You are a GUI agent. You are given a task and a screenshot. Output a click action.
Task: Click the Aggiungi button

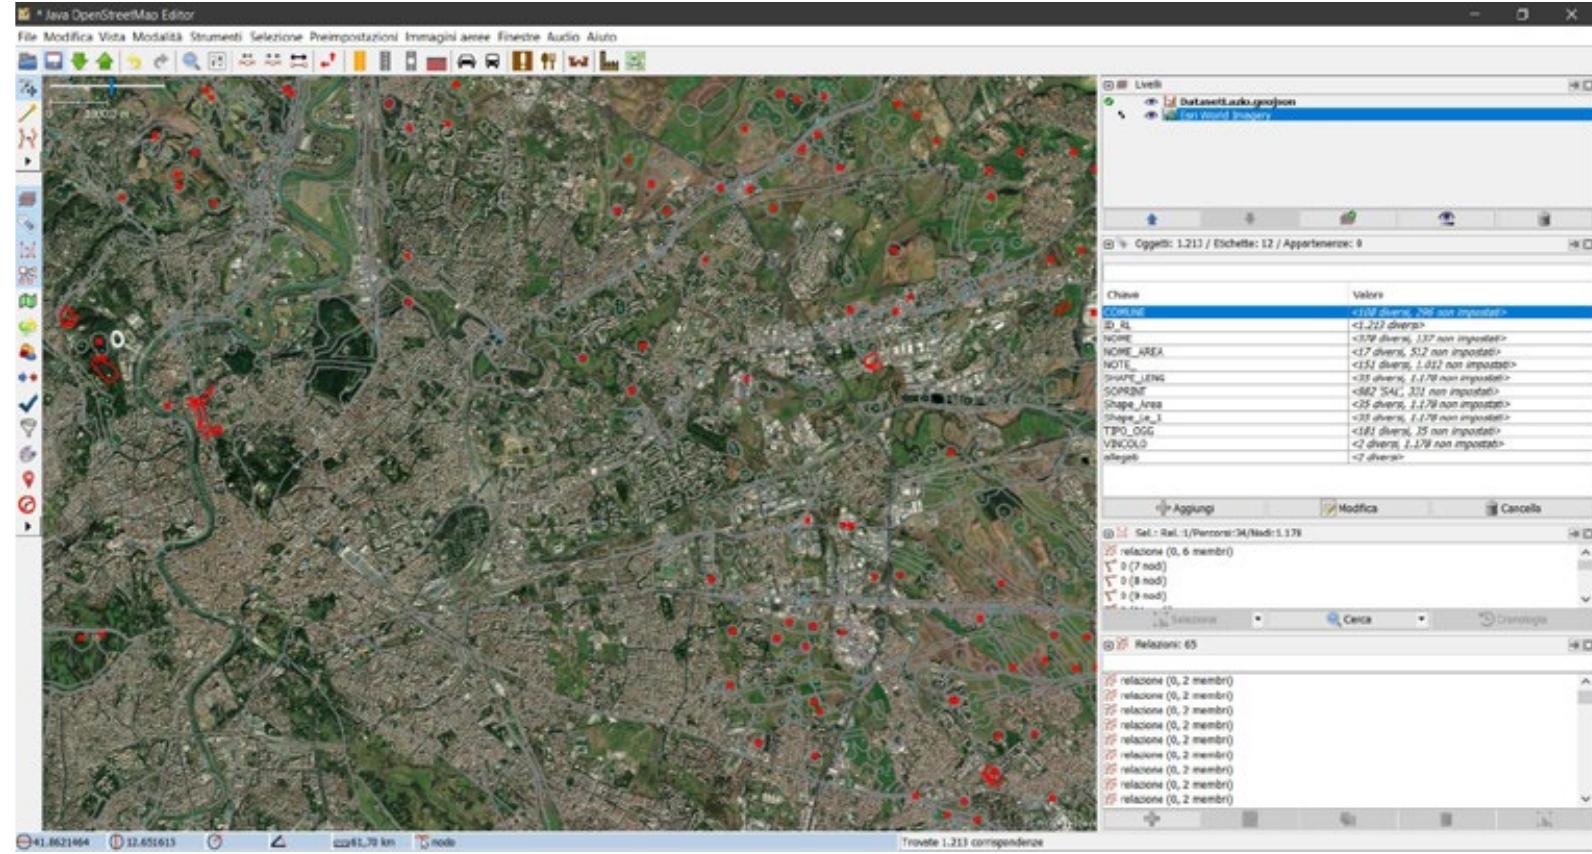[x=1185, y=508]
